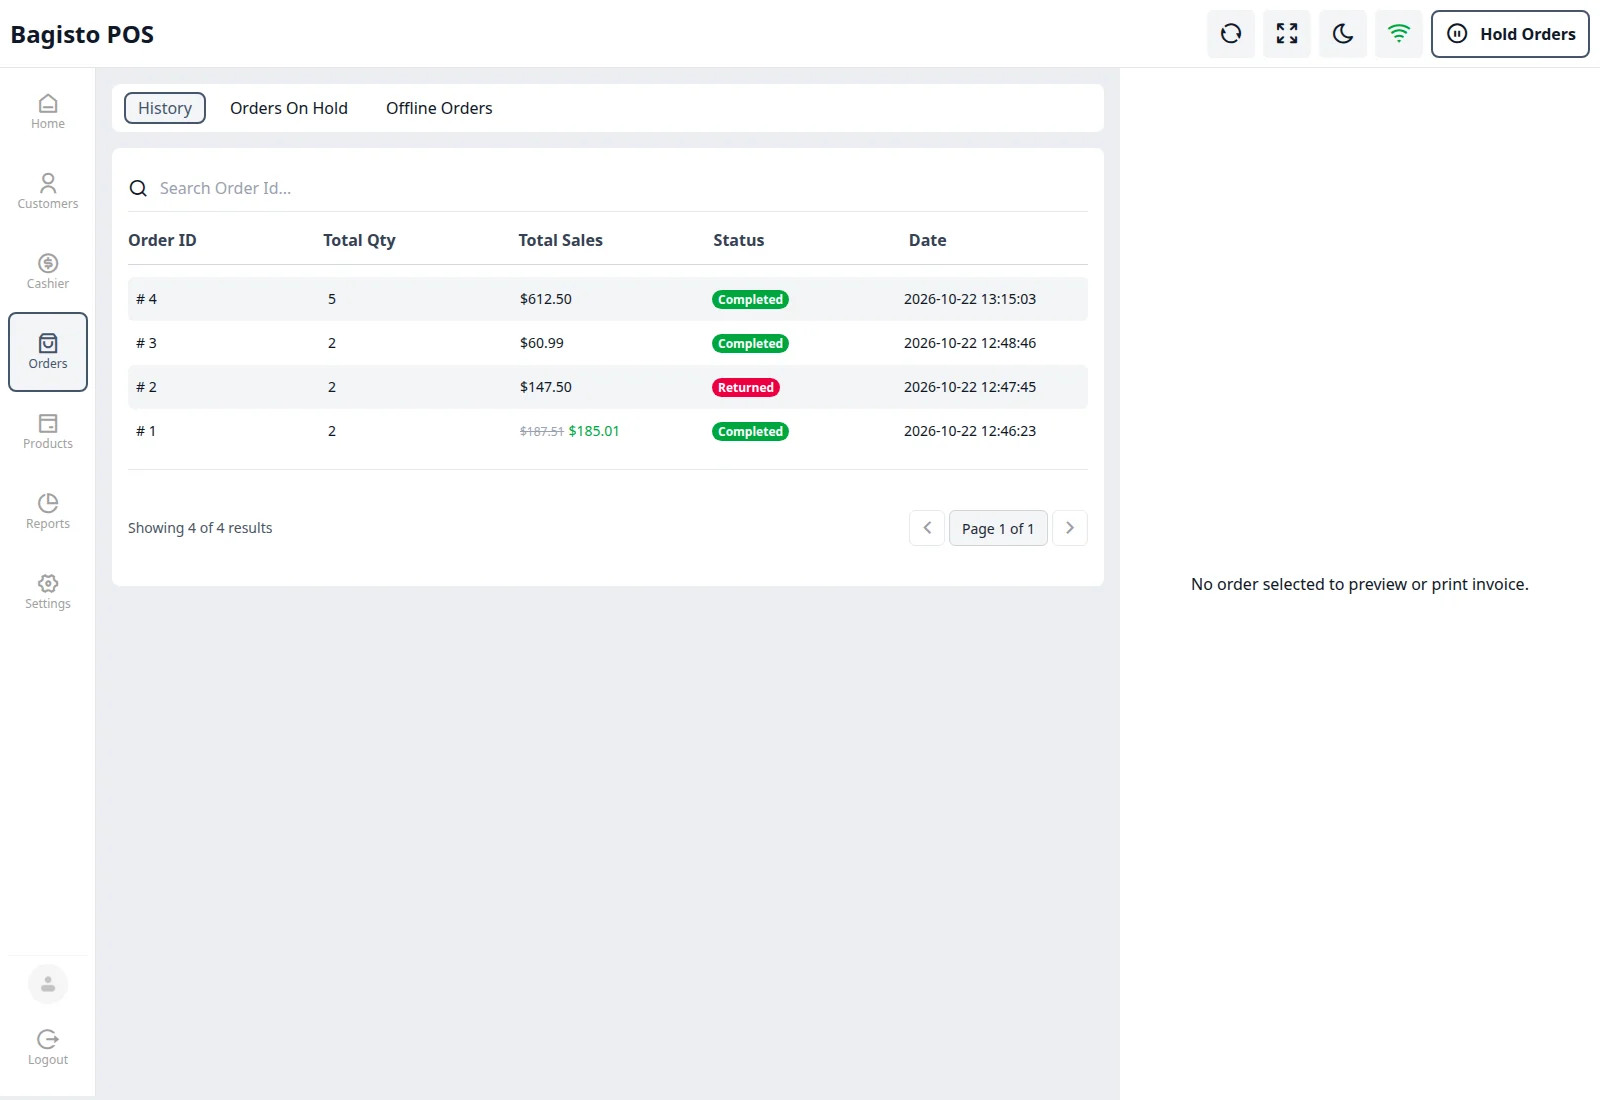Go to next page chevron
This screenshot has height=1100, width=1600.
tap(1070, 528)
